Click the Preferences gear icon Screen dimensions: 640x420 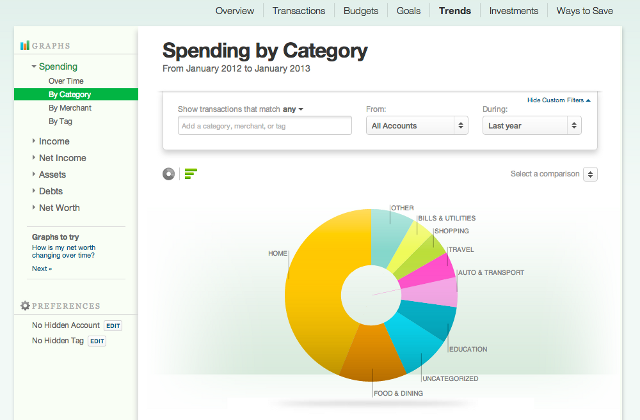click(x=25, y=306)
